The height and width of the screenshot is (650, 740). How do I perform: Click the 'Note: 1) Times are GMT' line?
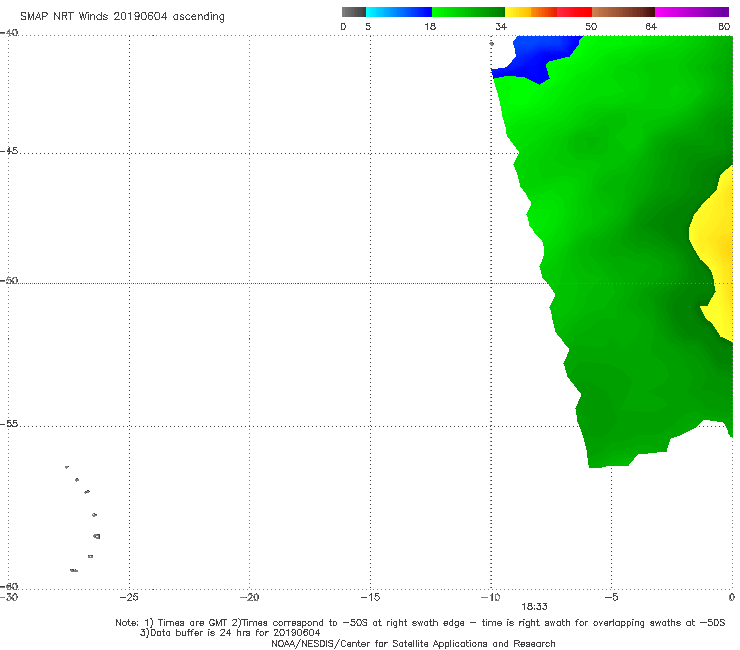click(x=420, y=623)
